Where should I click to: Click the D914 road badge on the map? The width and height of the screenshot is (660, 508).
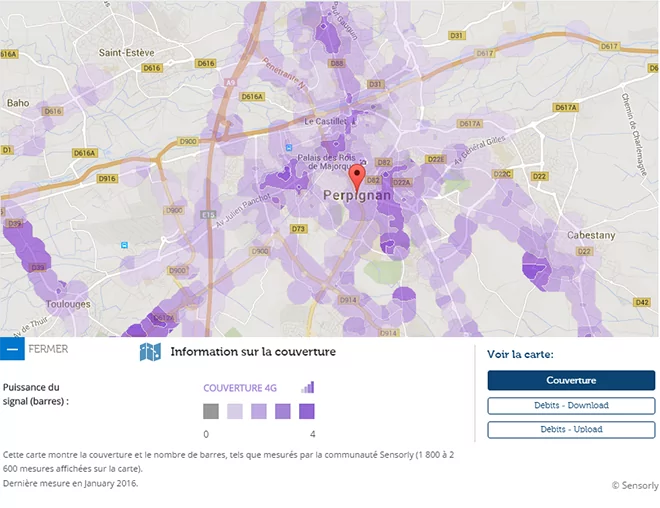(x=347, y=299)
